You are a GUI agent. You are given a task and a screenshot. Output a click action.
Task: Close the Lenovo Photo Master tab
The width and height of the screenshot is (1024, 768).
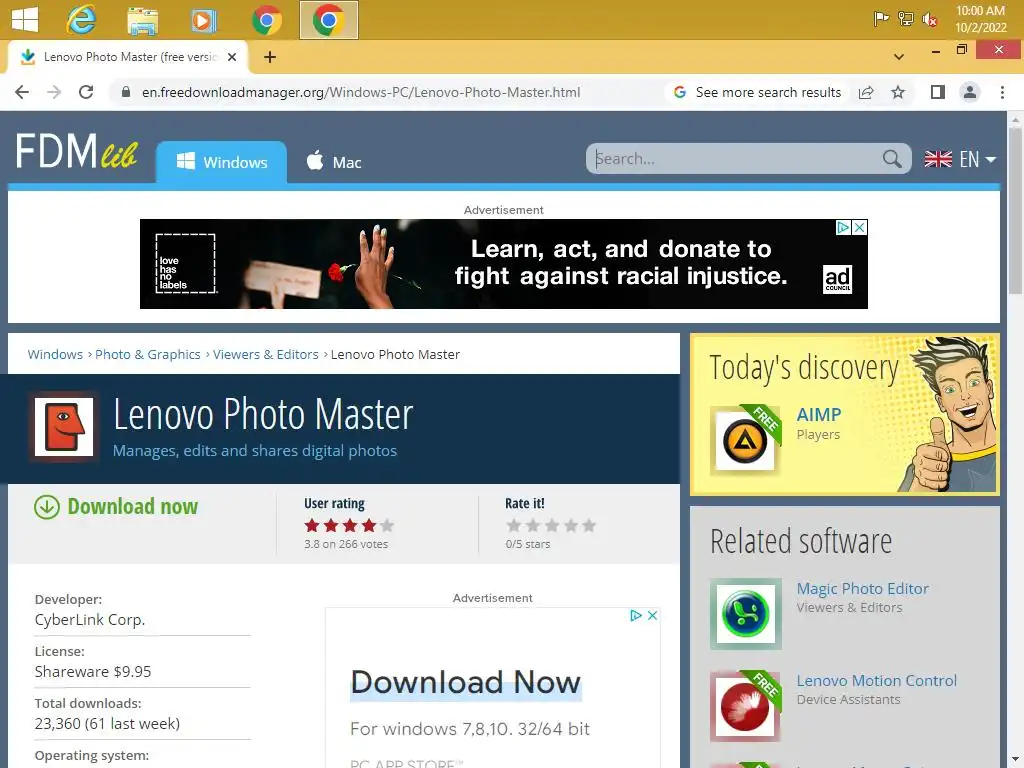pyautogui.click(x=232, y=57)
